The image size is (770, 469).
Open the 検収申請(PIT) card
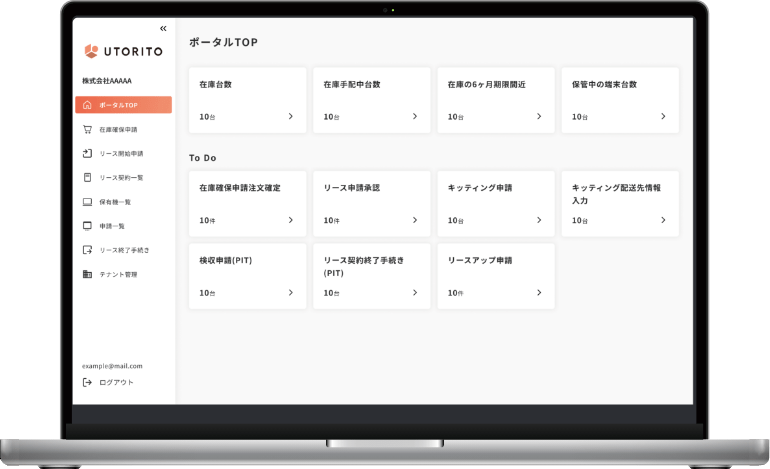coord(247,276)
